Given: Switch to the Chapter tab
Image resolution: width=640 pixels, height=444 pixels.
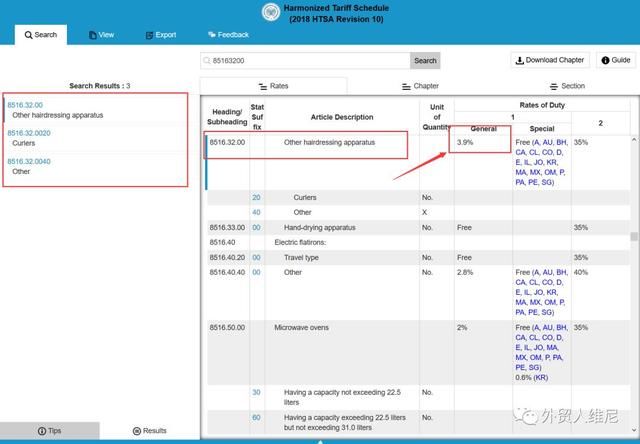Looking at the screenshot, I should coord(420,86).
